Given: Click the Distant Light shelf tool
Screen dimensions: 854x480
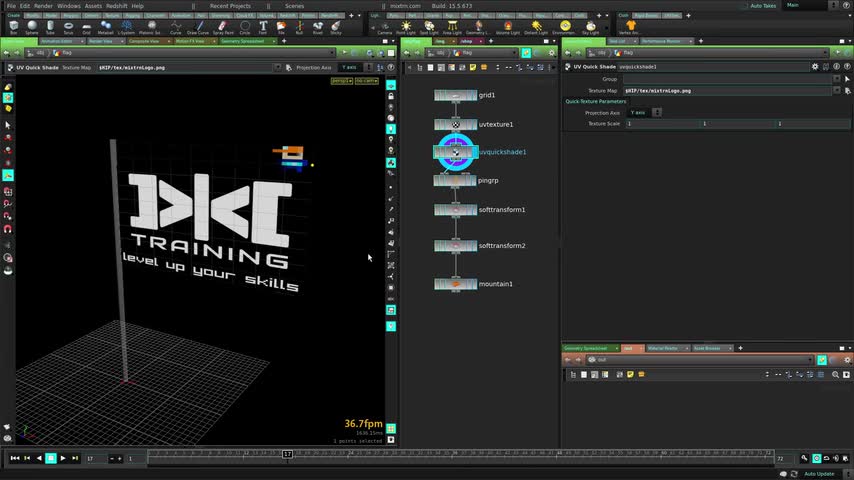Looking at the screenshot, I should [536, 27].
